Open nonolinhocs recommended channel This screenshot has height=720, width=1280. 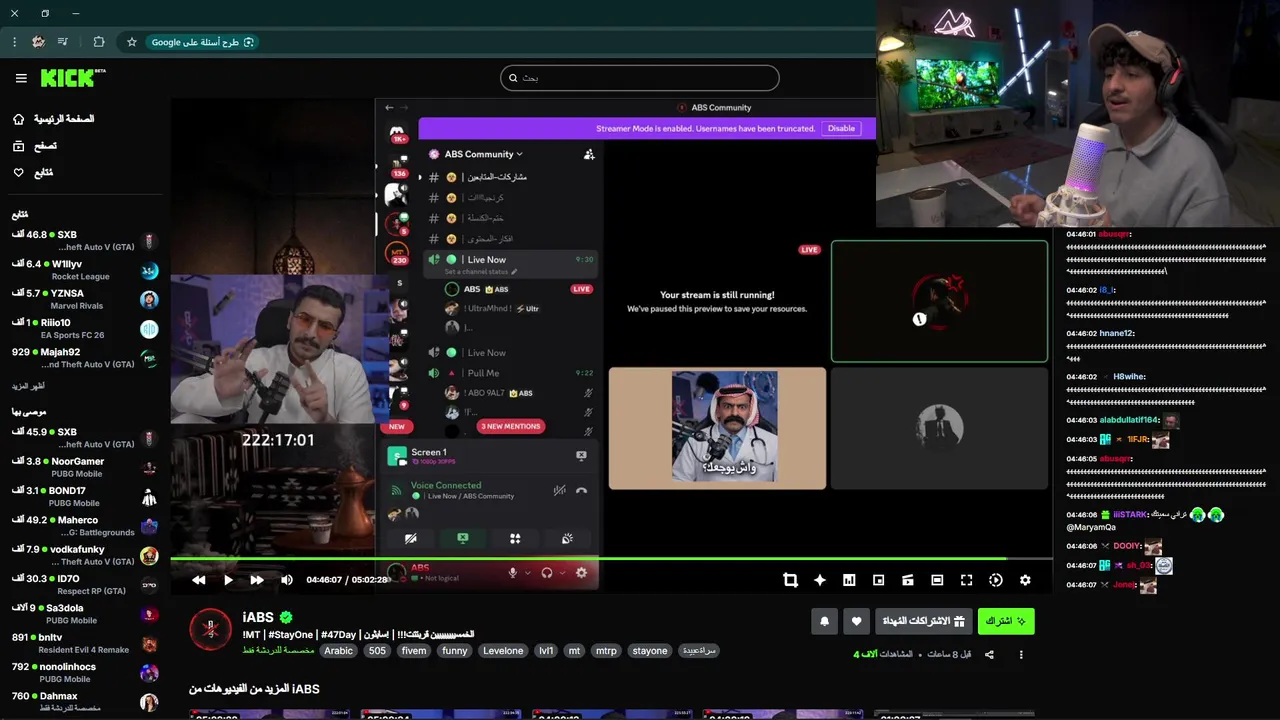pyautogui.click(x=85, y=673)
